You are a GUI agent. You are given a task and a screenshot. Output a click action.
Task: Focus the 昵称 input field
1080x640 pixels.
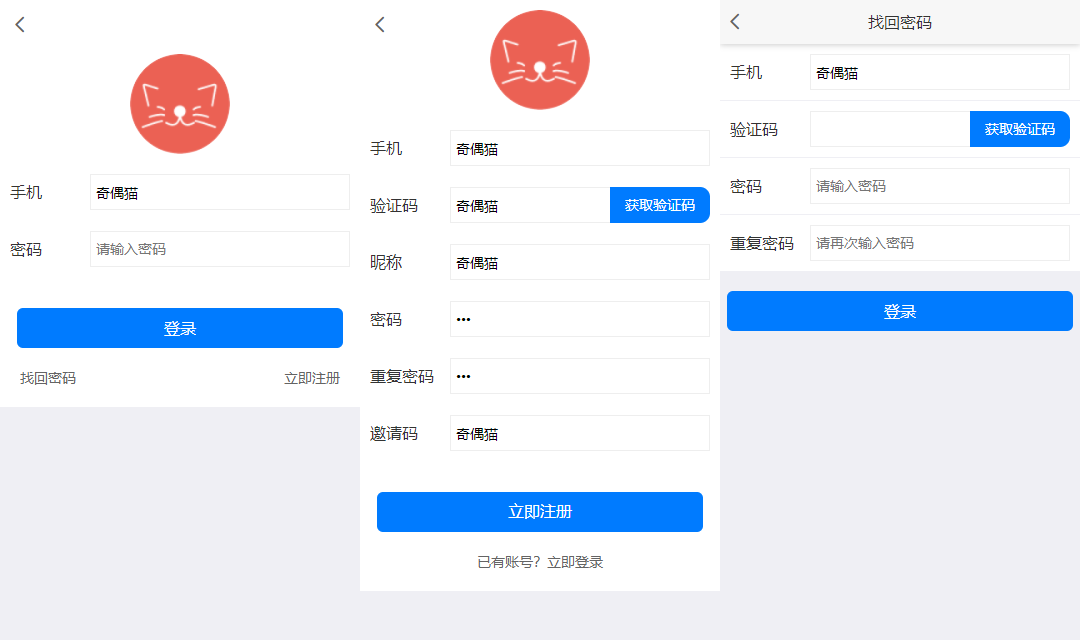[580, 262]
